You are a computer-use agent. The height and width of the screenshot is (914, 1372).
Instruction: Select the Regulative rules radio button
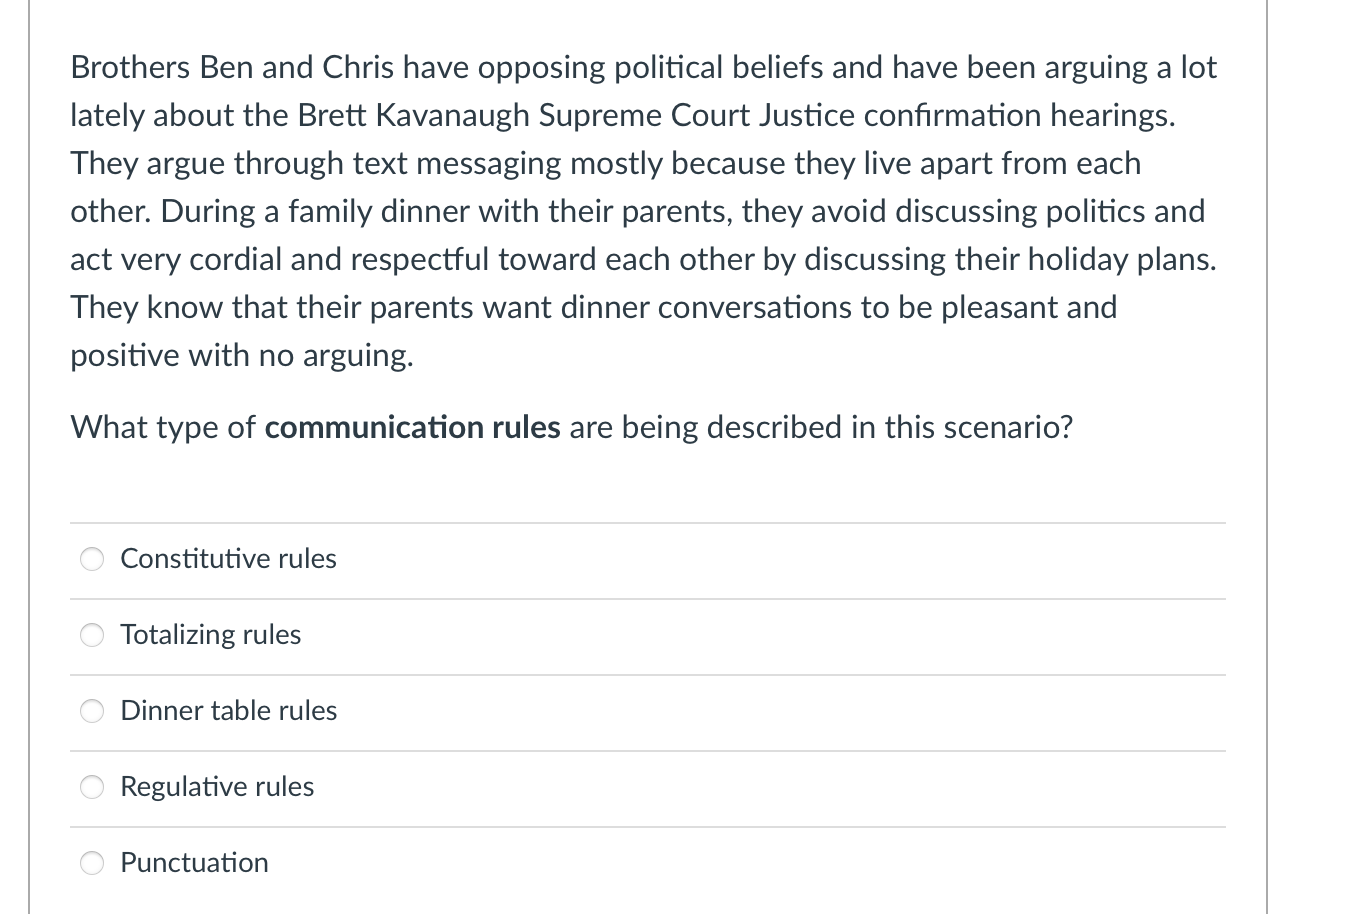(91, 787)
